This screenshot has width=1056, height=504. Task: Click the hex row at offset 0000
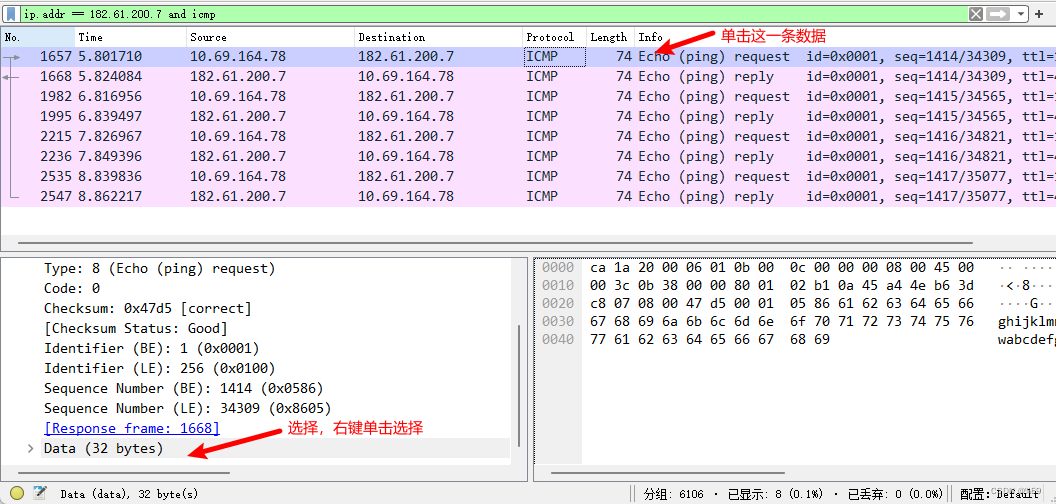coord(782,267)
